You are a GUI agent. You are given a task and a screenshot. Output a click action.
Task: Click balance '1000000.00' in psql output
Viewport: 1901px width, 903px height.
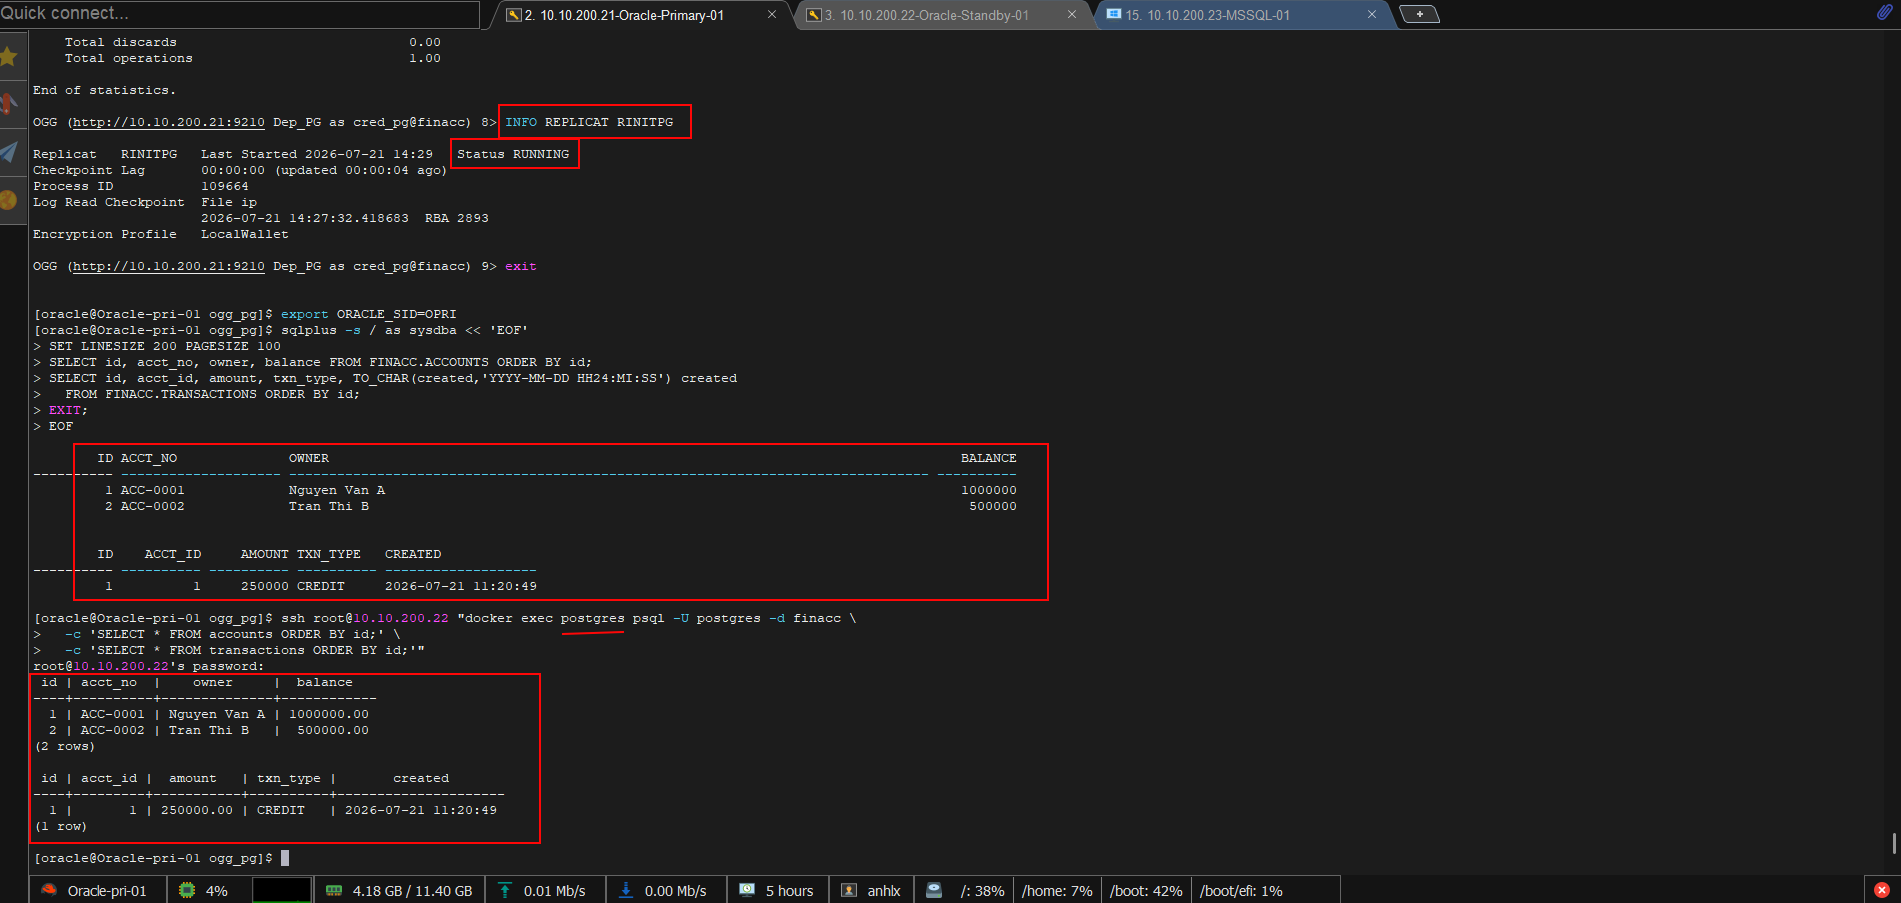tap(329, 714)
